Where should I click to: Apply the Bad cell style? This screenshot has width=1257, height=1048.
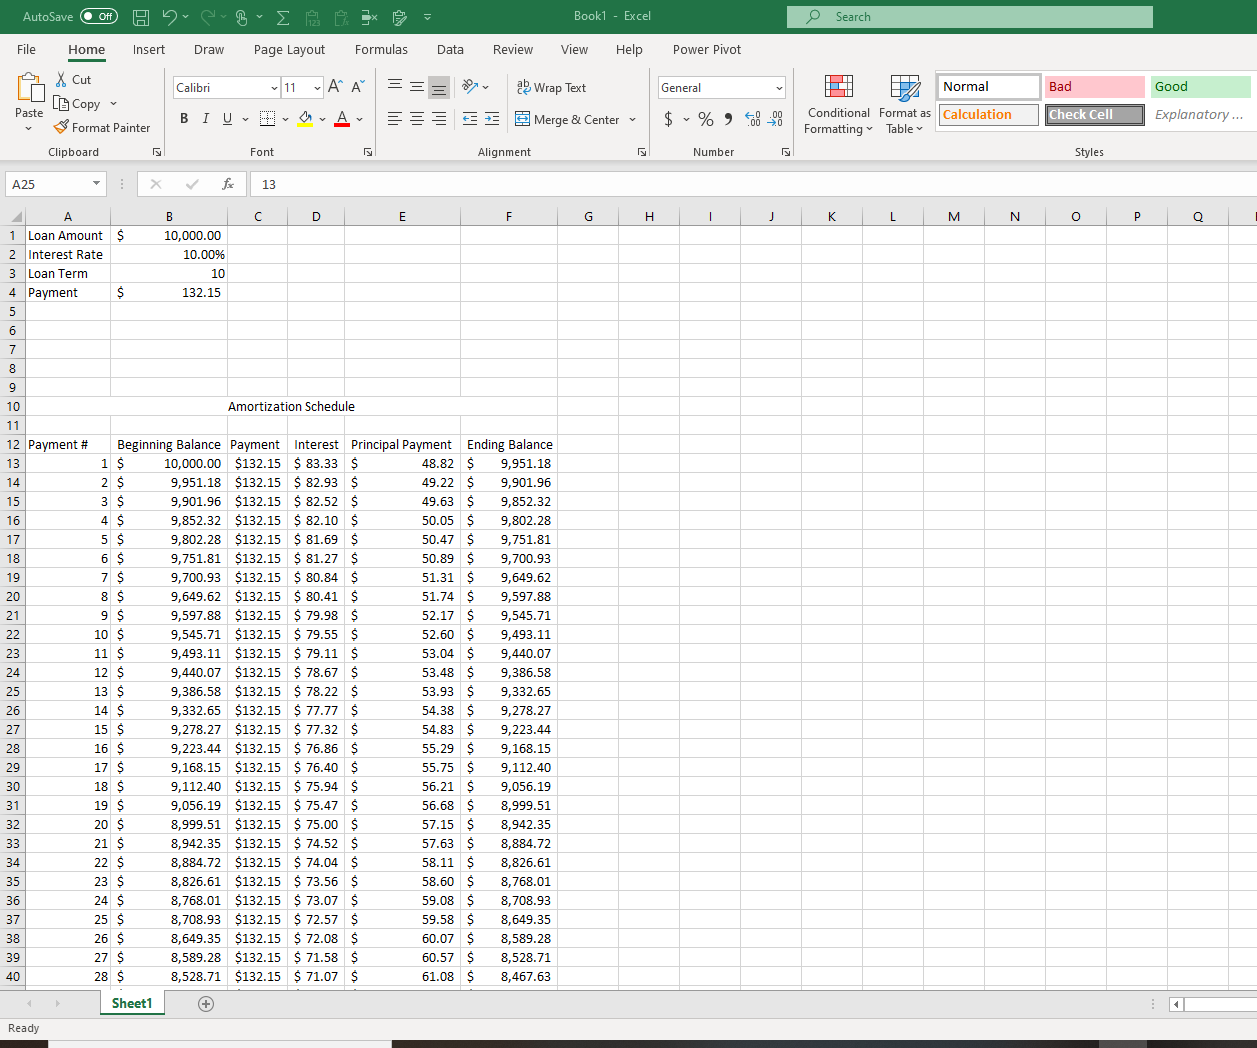[x=1094, y=86]
